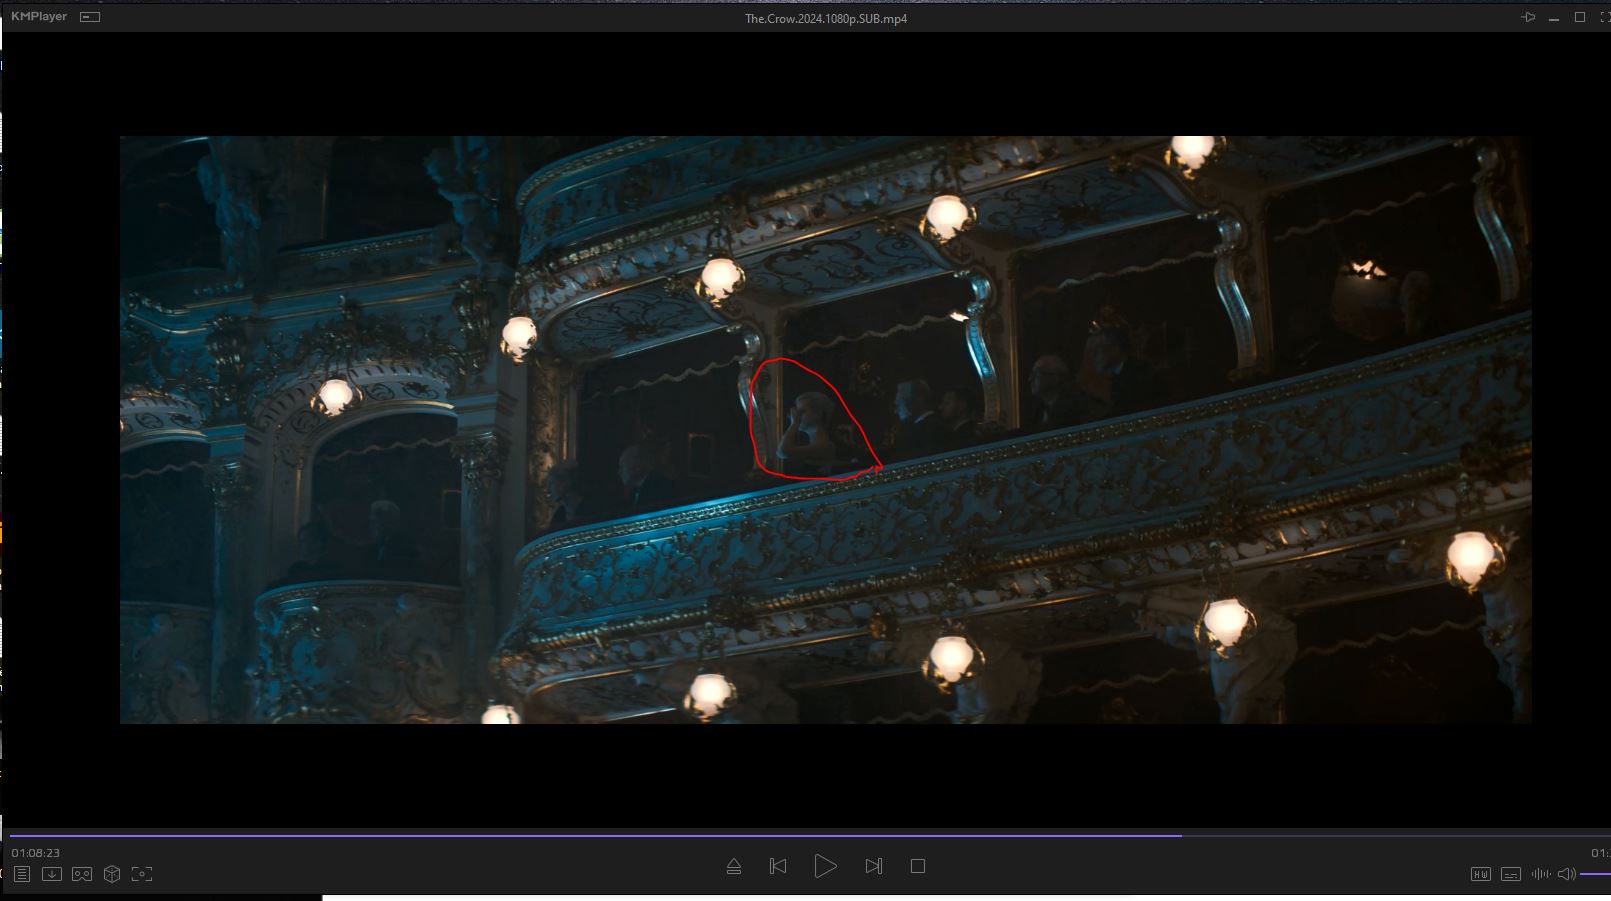
Task: Open the playlist panel icon
Action: click(22, 874)
